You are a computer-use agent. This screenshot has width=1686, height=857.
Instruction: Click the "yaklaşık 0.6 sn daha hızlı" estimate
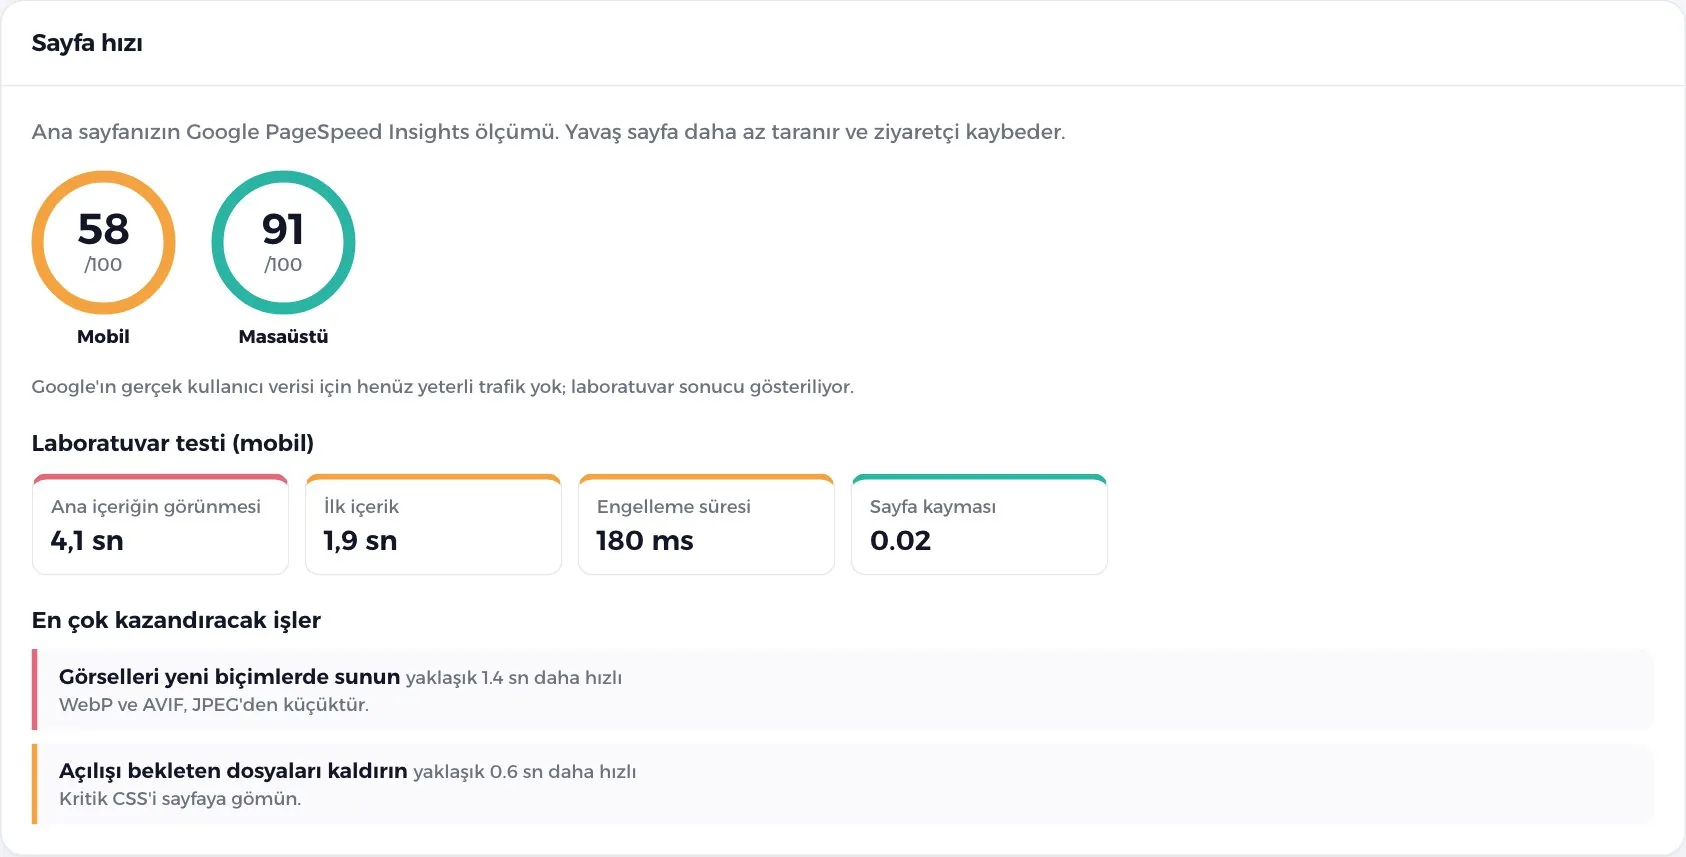(x=525, y=772)
